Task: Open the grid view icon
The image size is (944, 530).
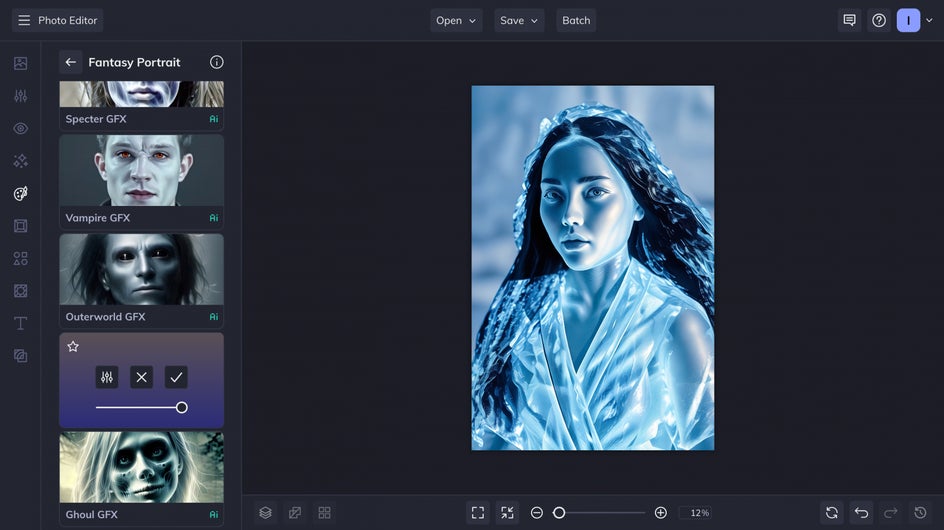Action: pos(324,513)
